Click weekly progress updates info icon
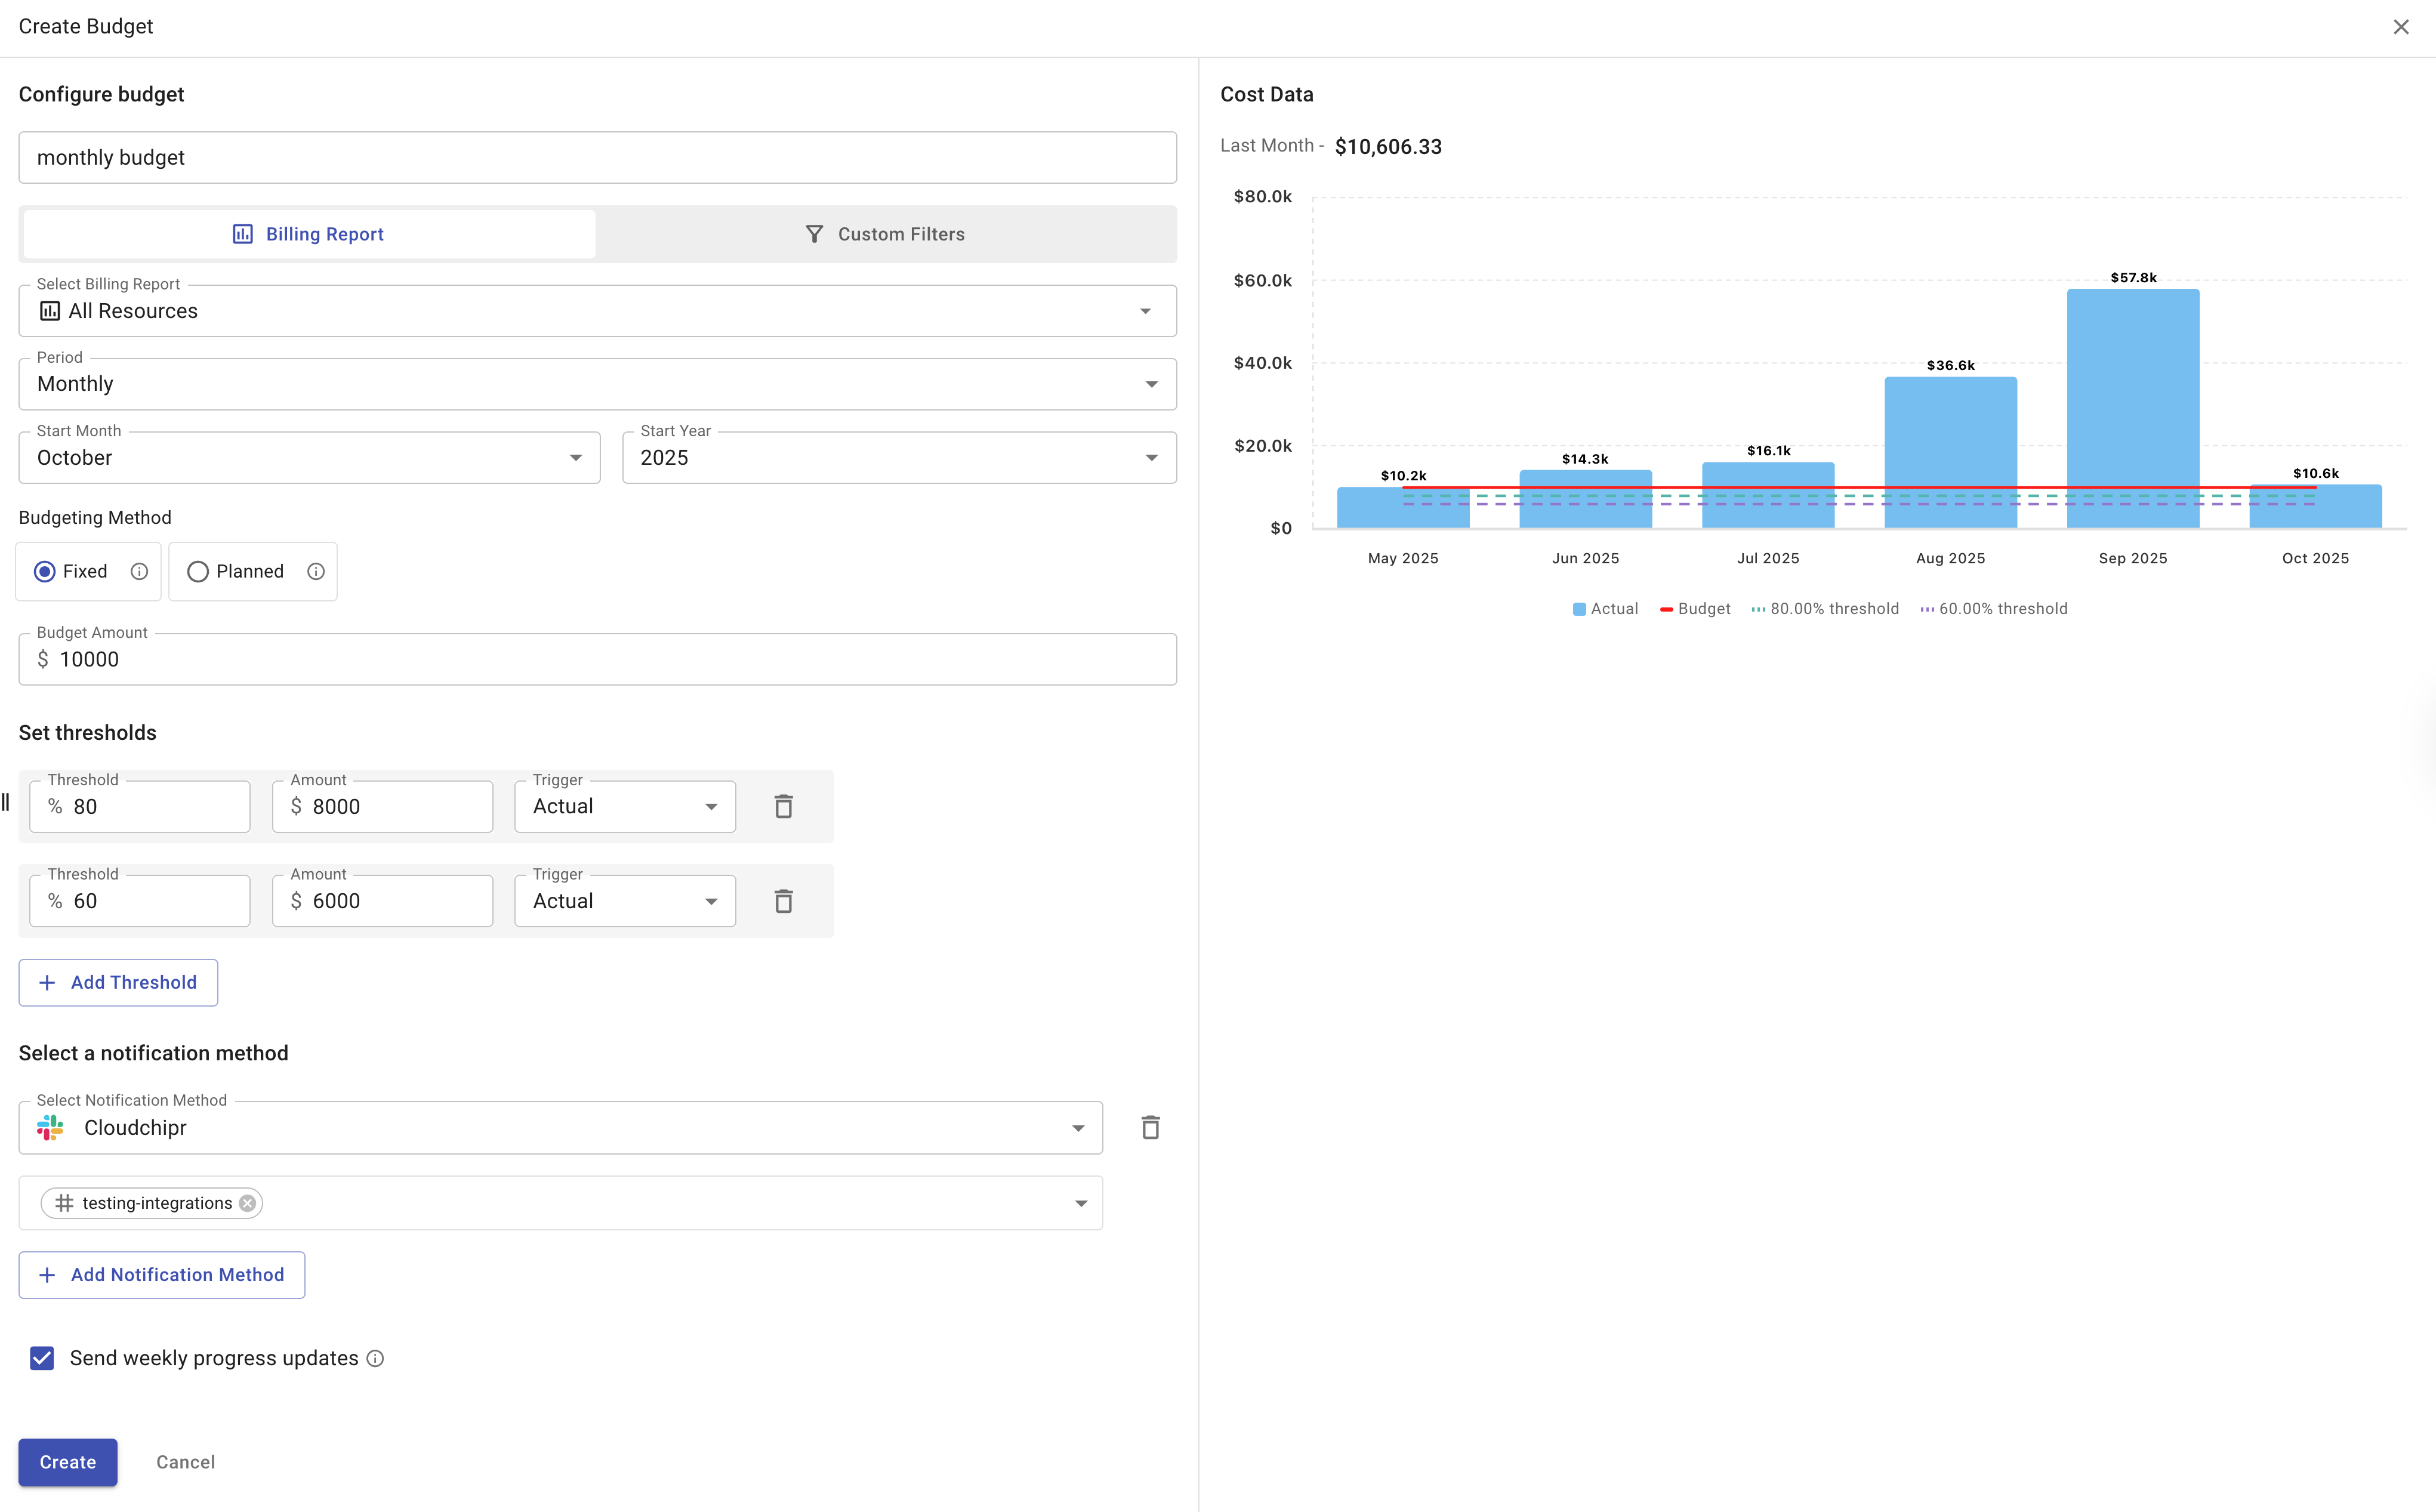Viewport: 2436px width, 1512px height. coord(375,1358)
